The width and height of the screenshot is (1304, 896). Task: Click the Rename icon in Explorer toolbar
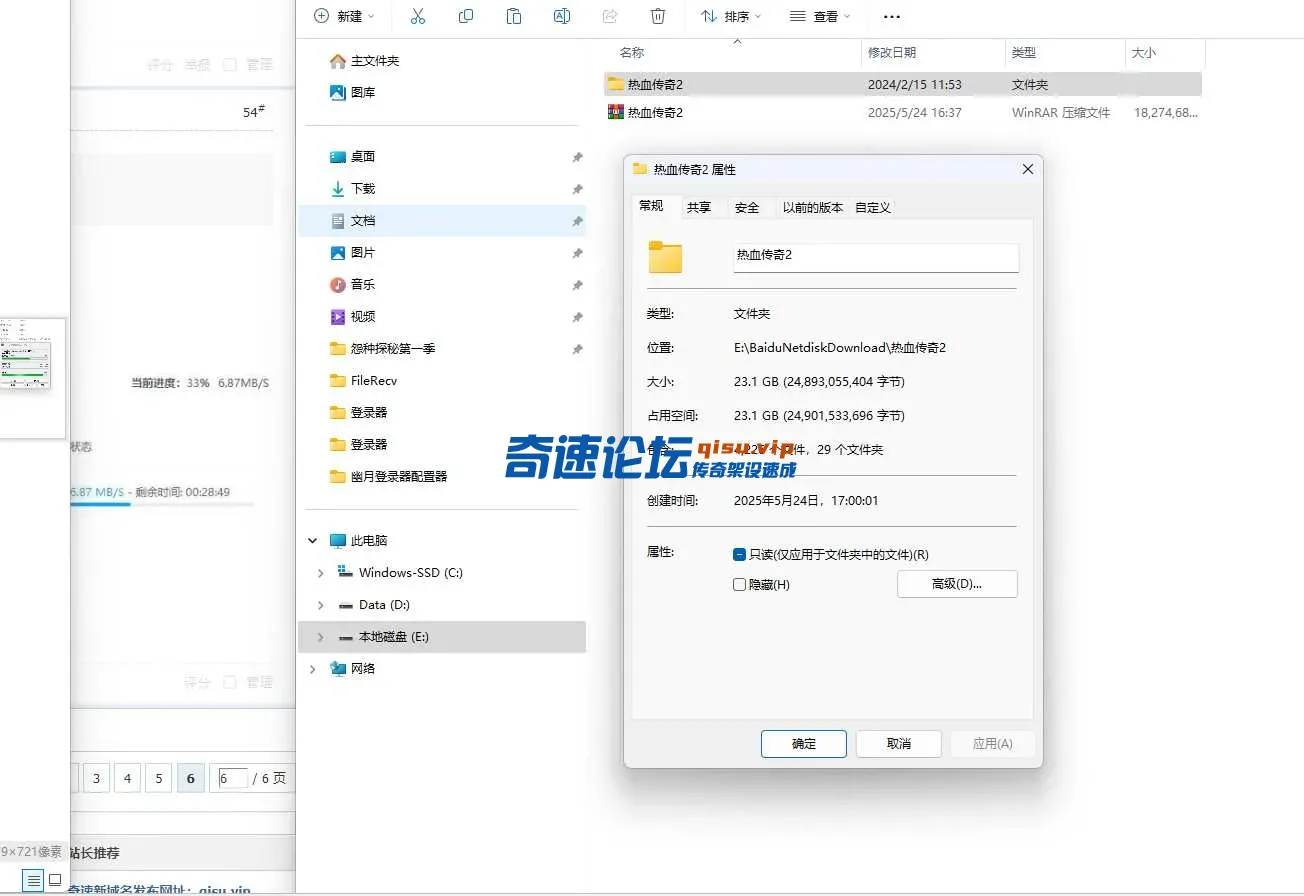(x=562, y=16)
